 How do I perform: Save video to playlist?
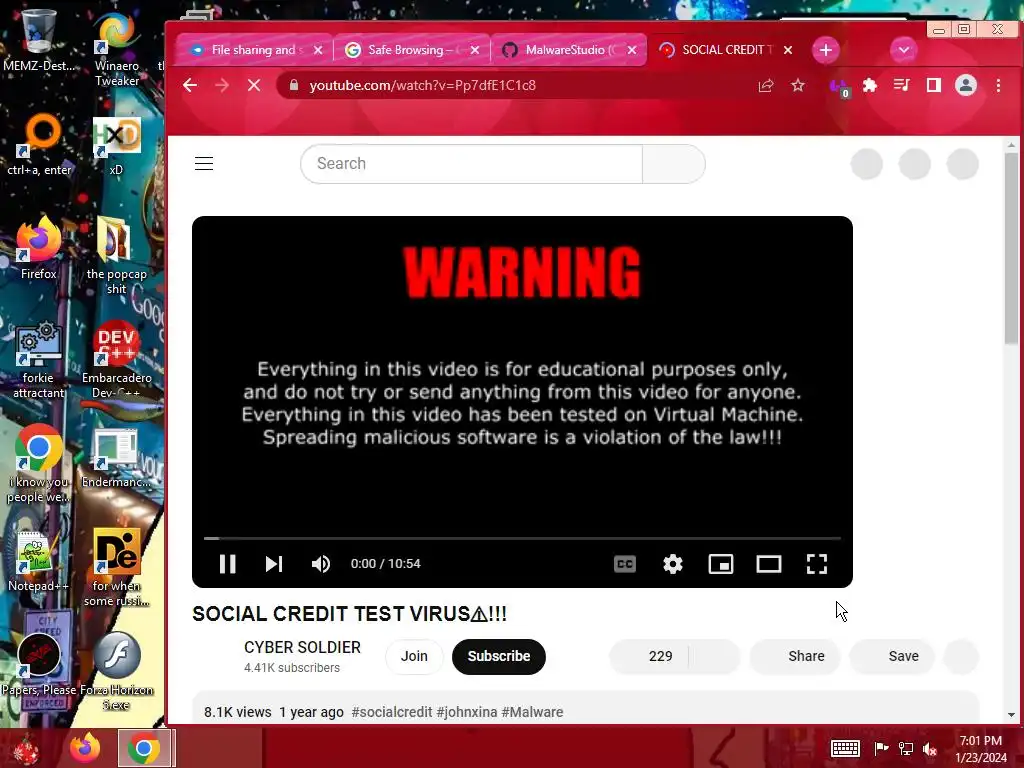(892, 656)
